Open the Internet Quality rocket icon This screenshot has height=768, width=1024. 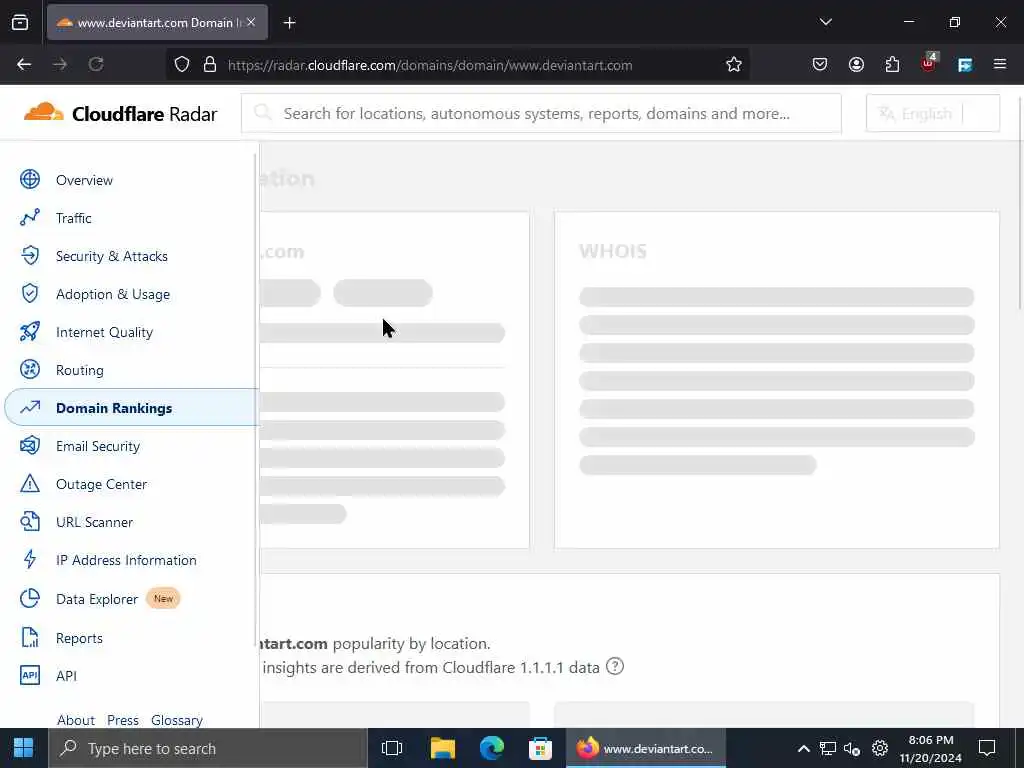[29, 332]
